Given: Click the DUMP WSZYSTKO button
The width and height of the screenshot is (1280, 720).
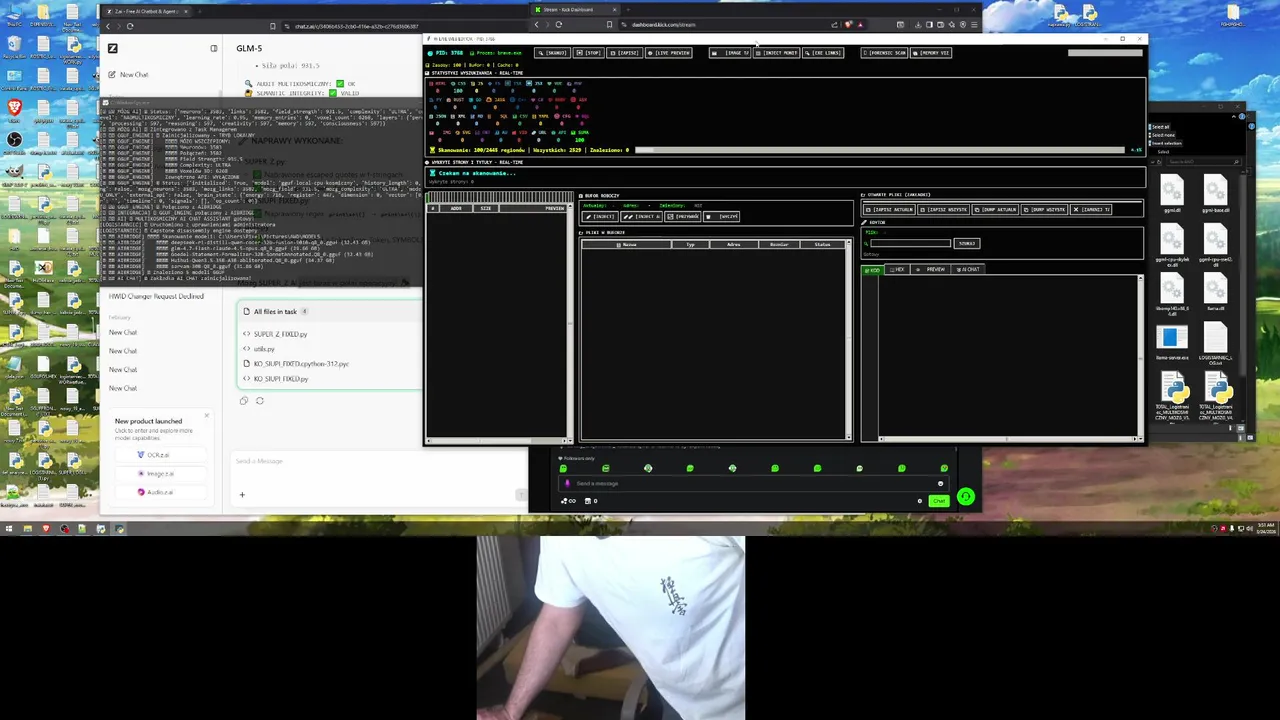Looking at the screenshot, I should tap(1046, 210).
